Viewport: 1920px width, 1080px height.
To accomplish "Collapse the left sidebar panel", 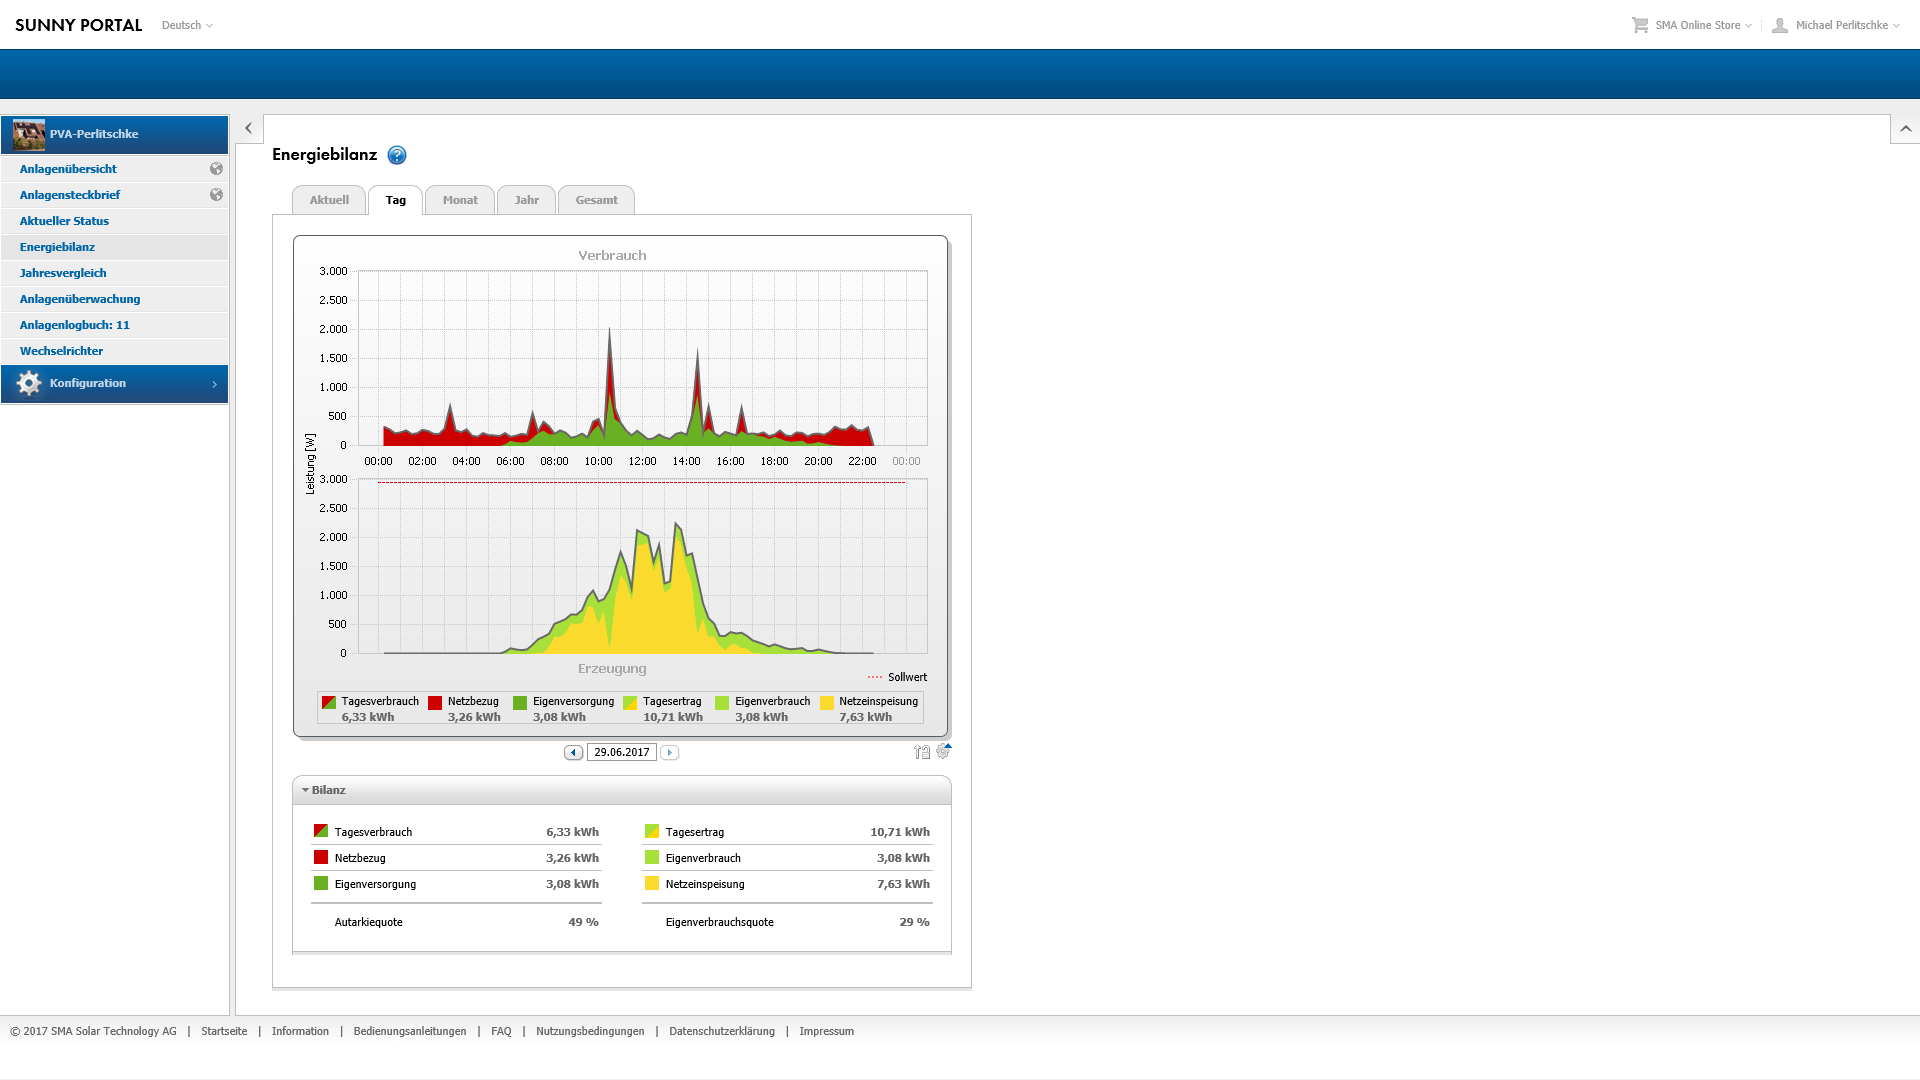I will 249,129.
